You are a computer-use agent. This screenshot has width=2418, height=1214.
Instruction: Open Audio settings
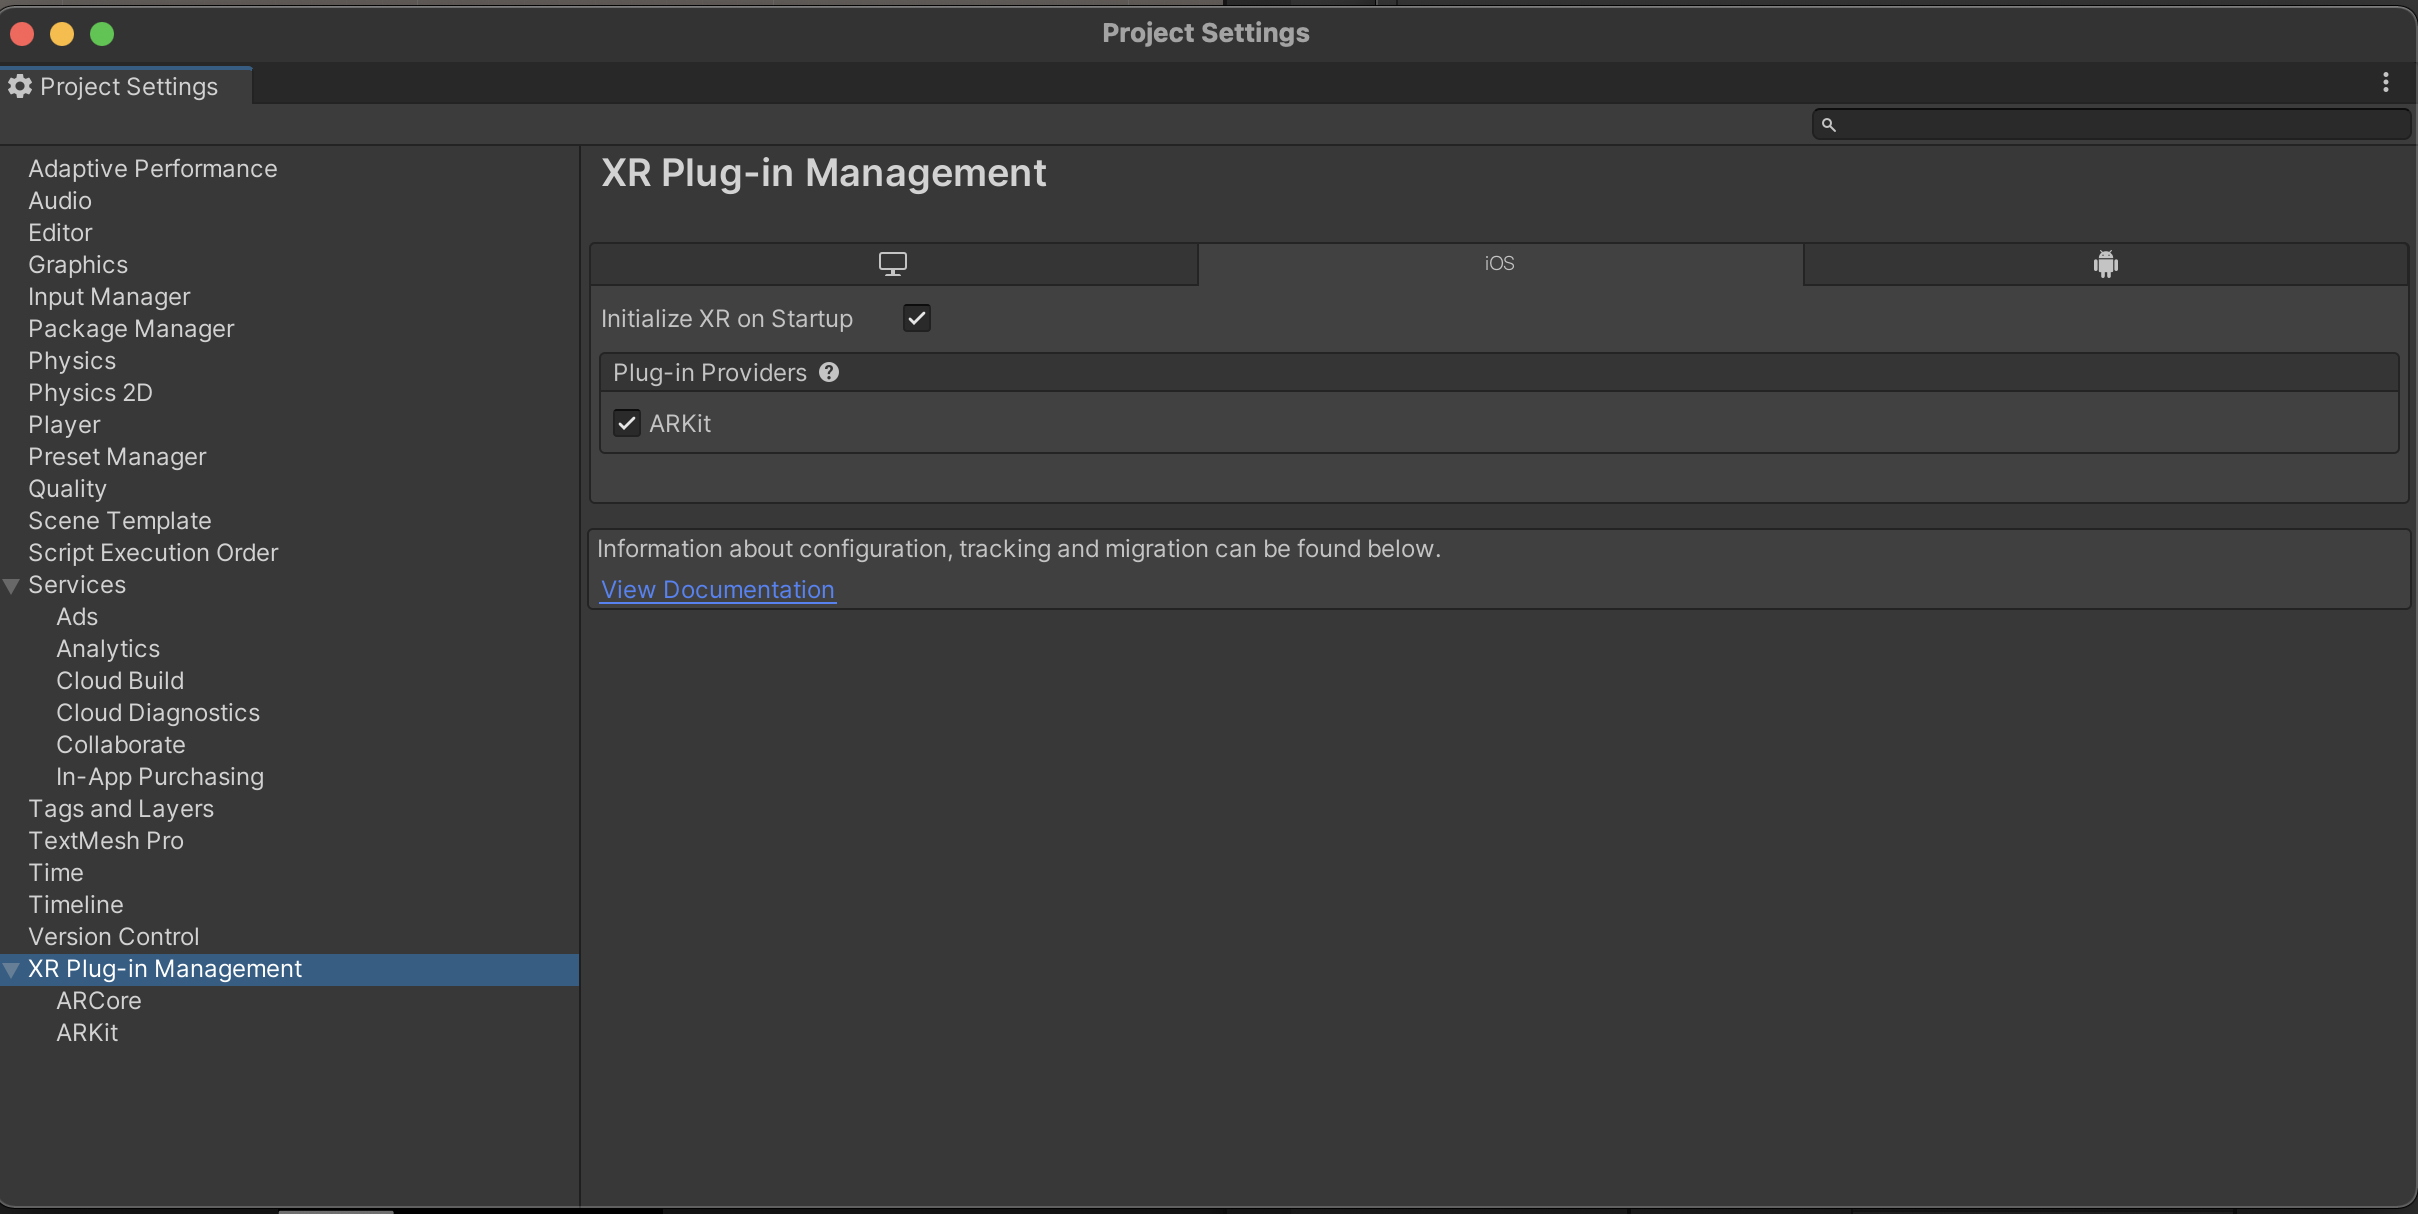60,201
